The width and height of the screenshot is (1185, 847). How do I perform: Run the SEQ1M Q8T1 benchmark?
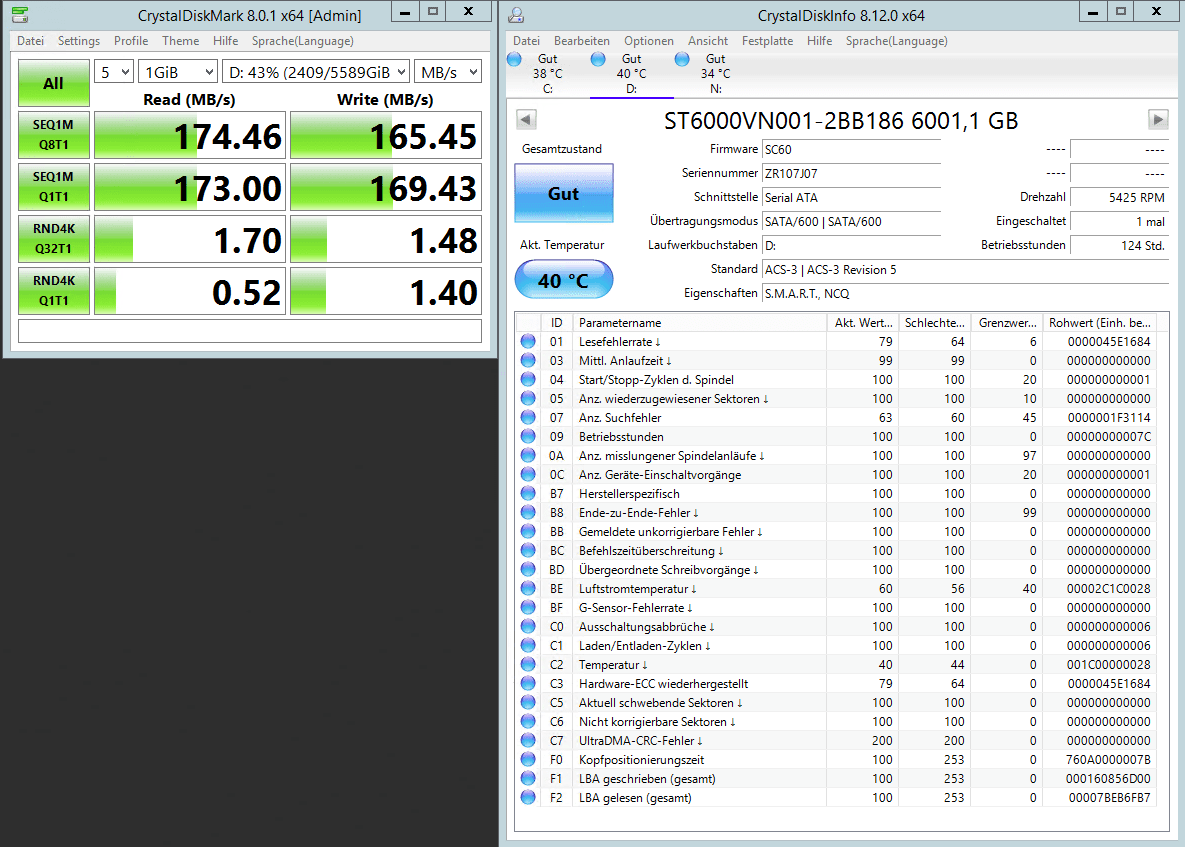(54, 134)
